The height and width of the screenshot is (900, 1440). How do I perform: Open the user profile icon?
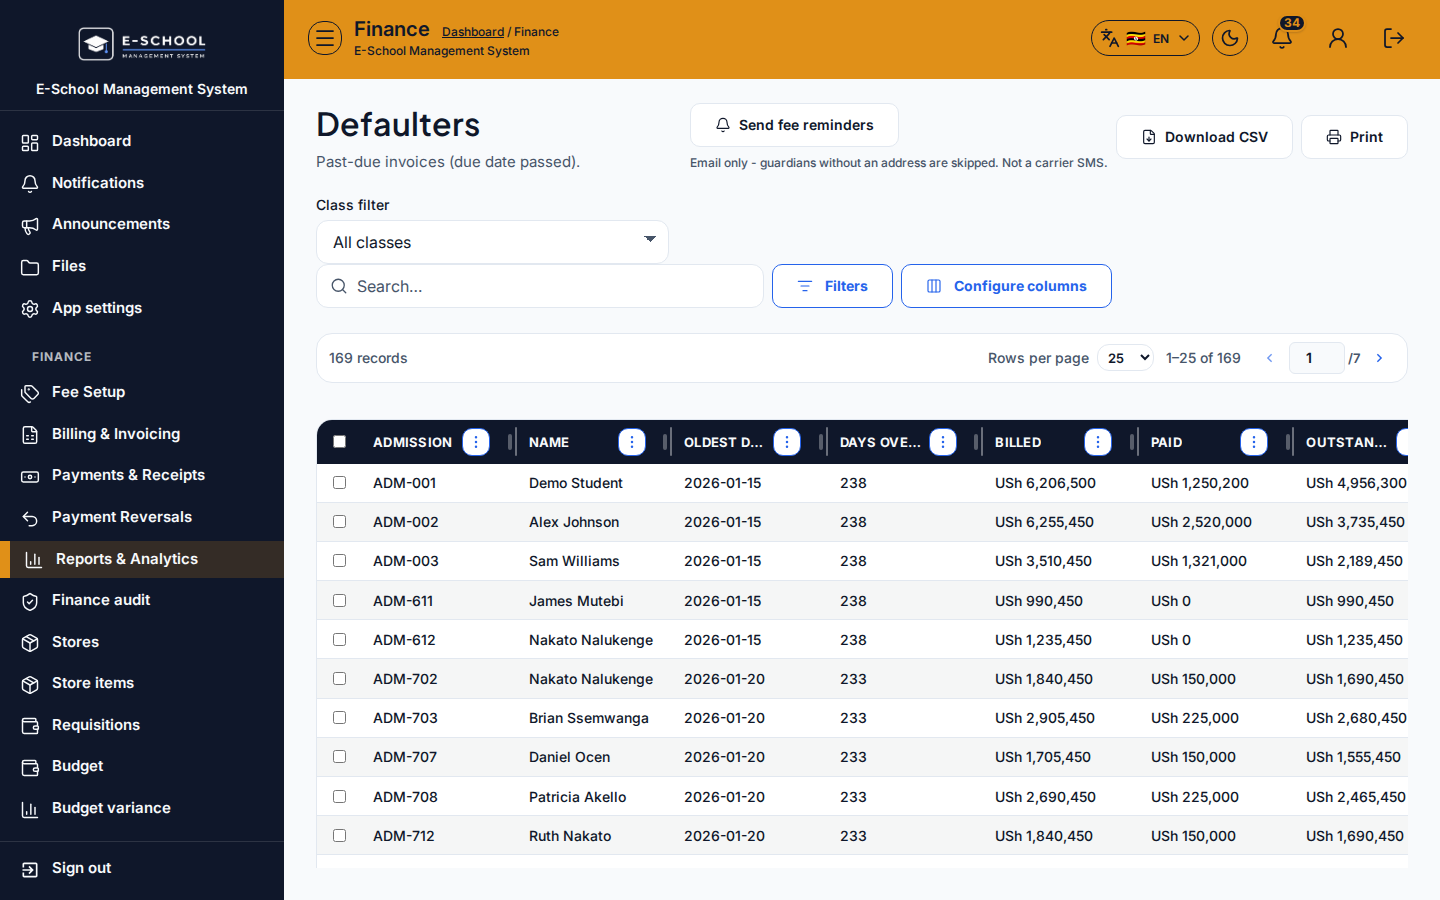point(1338,38)
